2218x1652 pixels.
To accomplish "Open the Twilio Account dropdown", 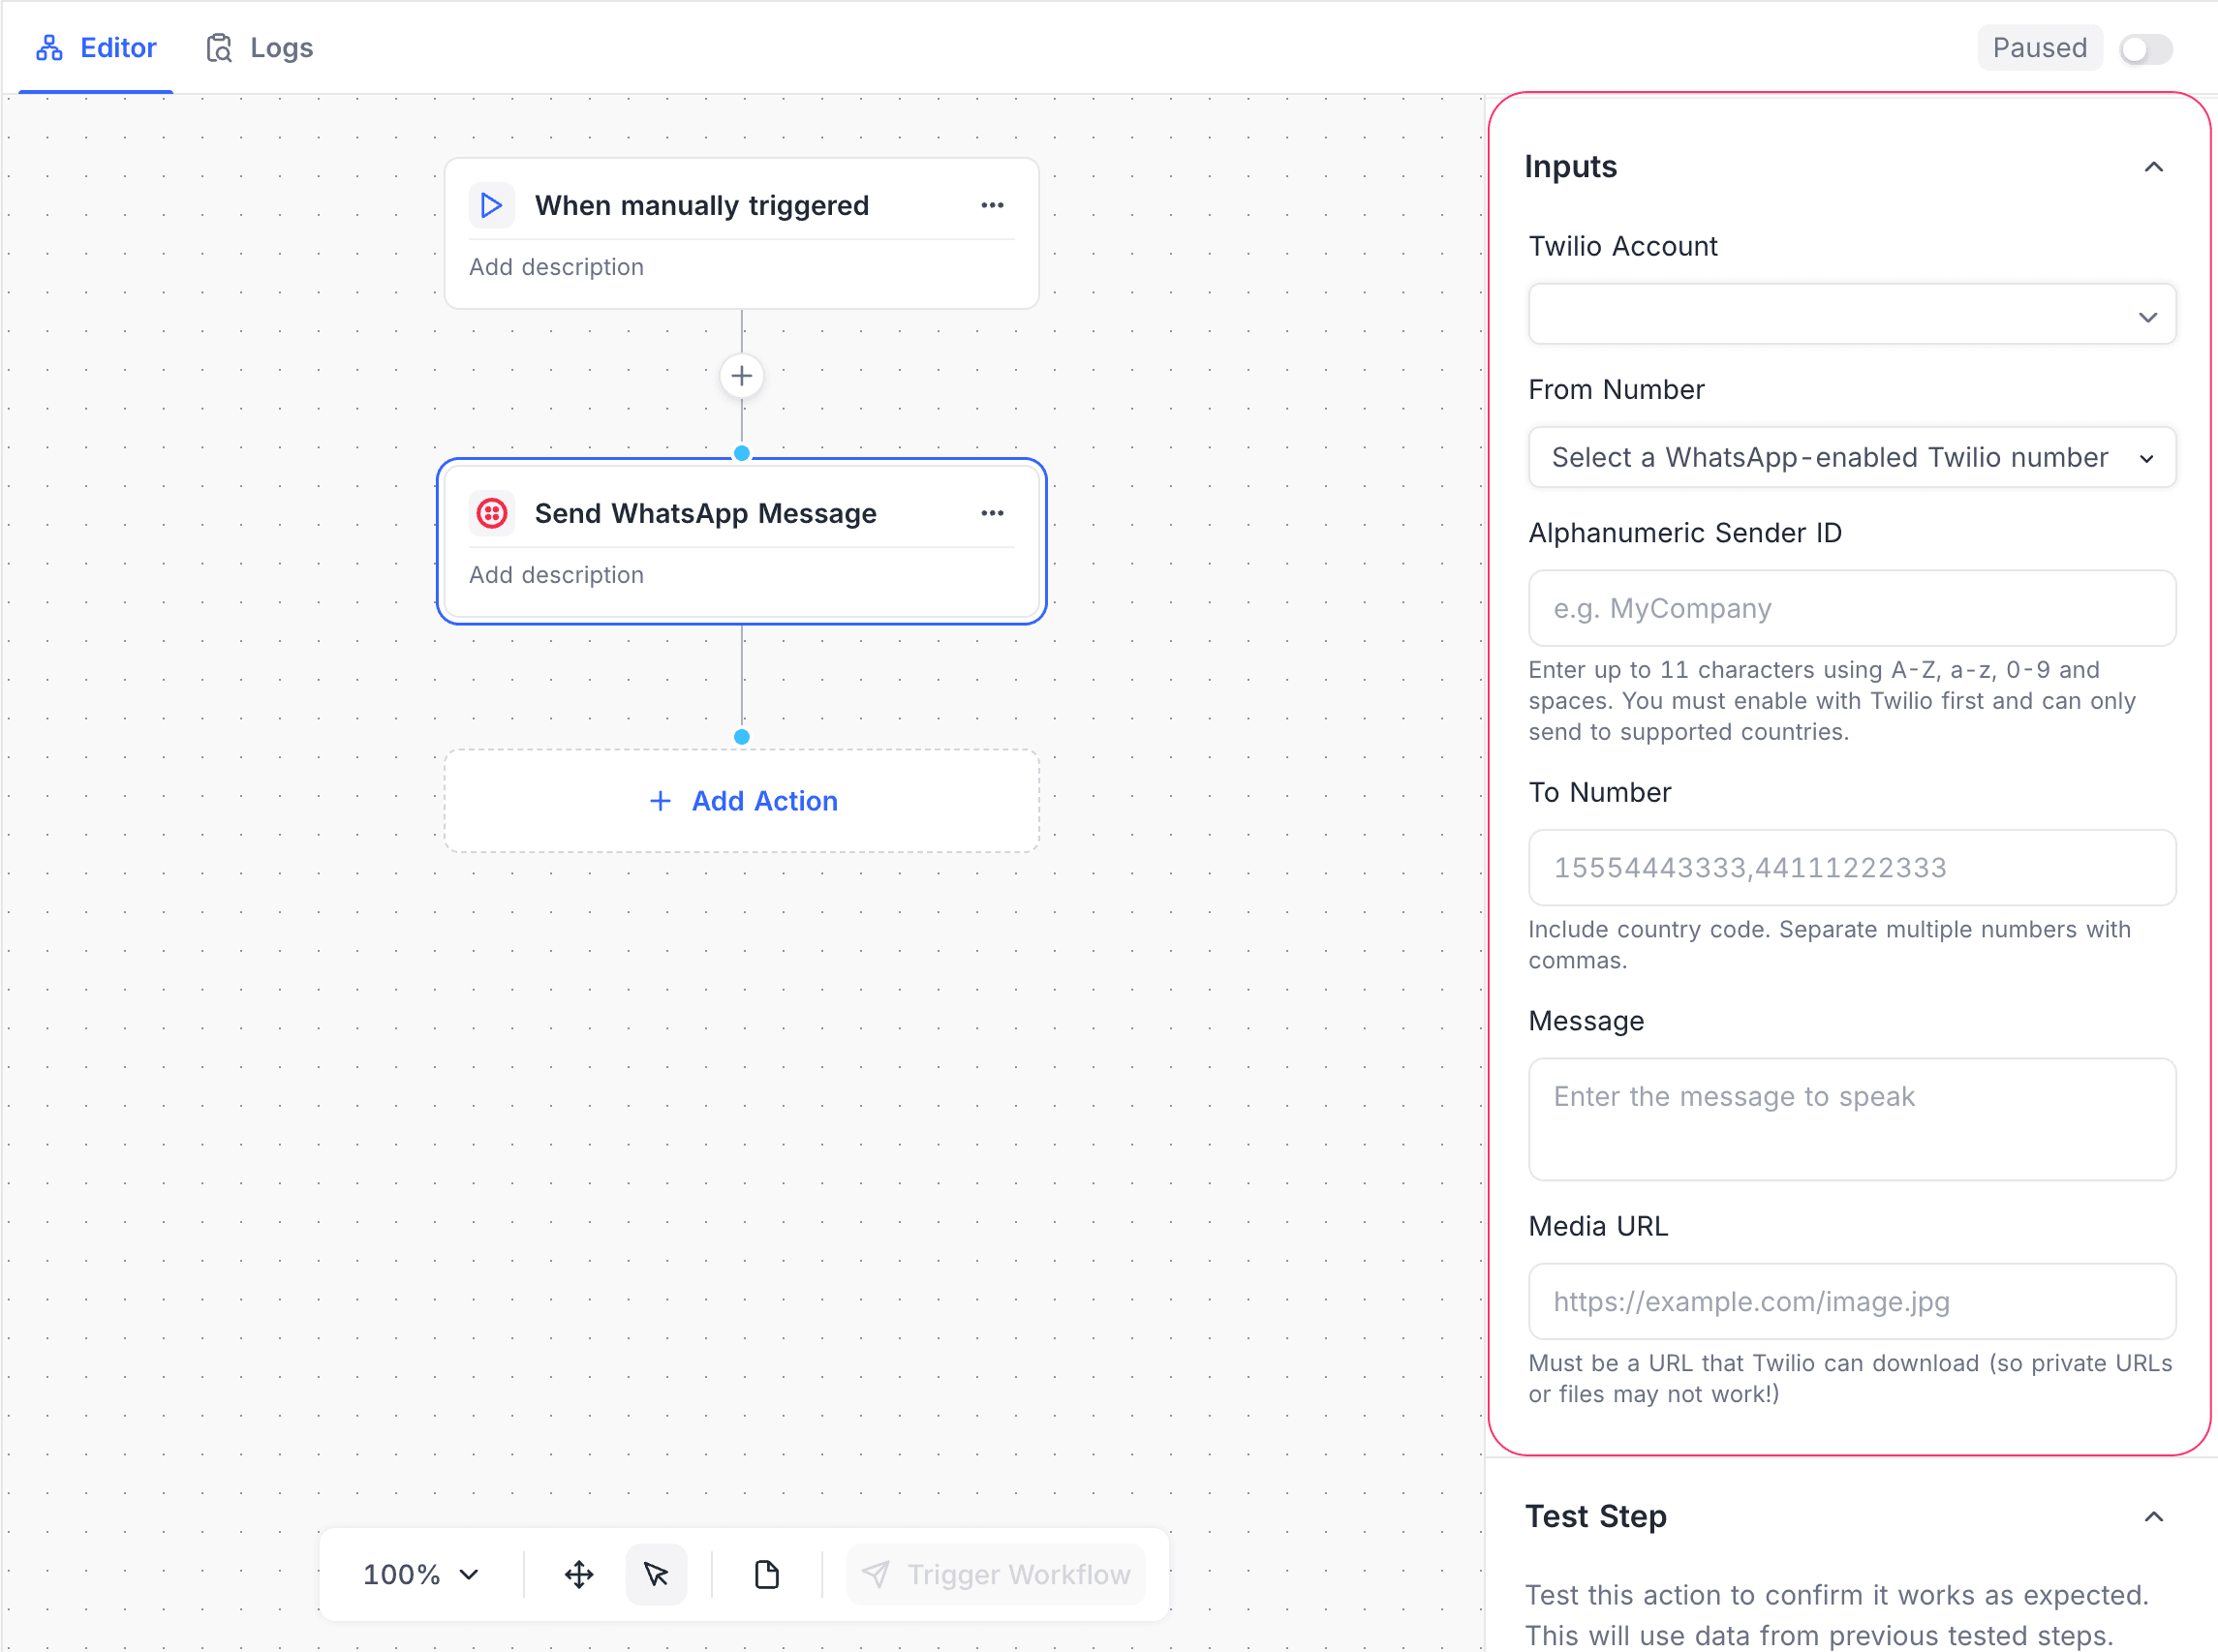I will [x=1851, y=314].
